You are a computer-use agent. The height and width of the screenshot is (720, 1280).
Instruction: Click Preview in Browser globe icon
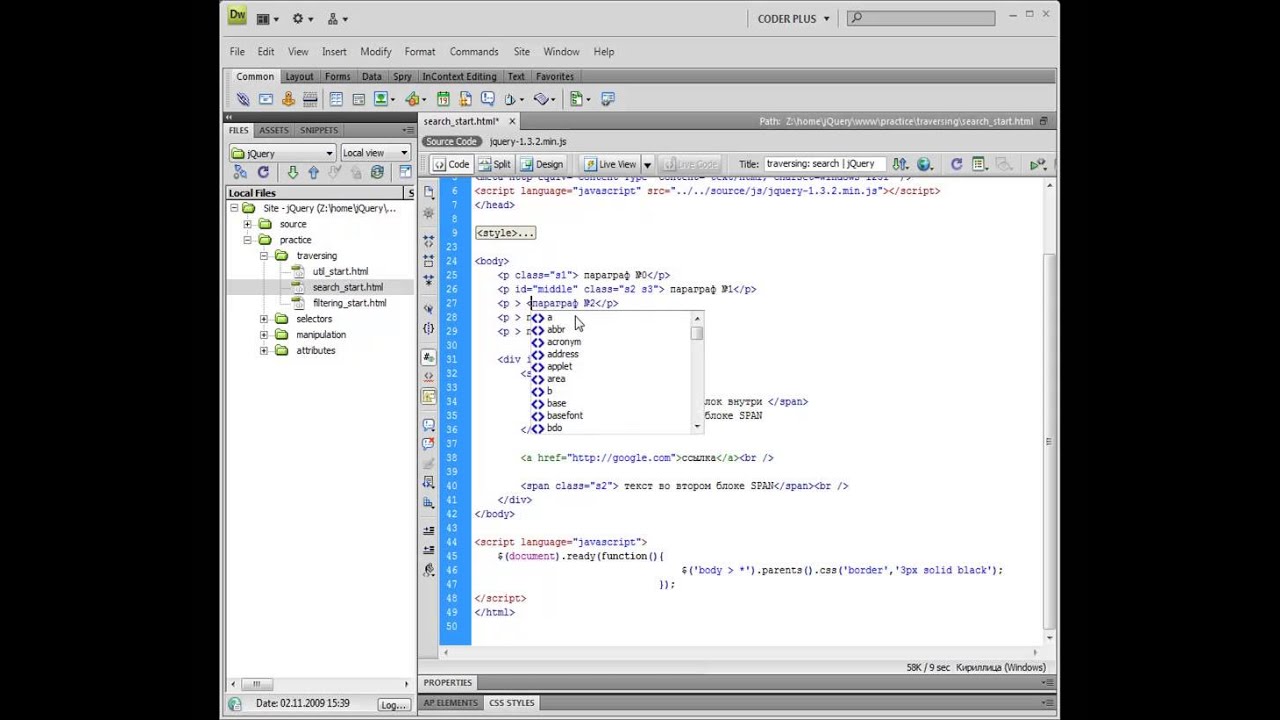coord(923,164)
